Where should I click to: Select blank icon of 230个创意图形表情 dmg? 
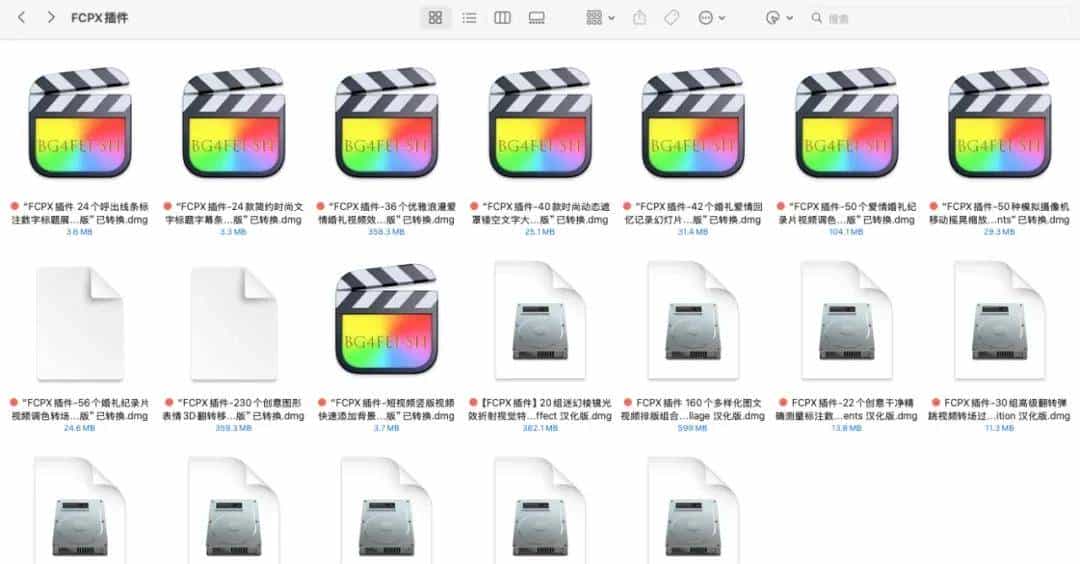233,323
